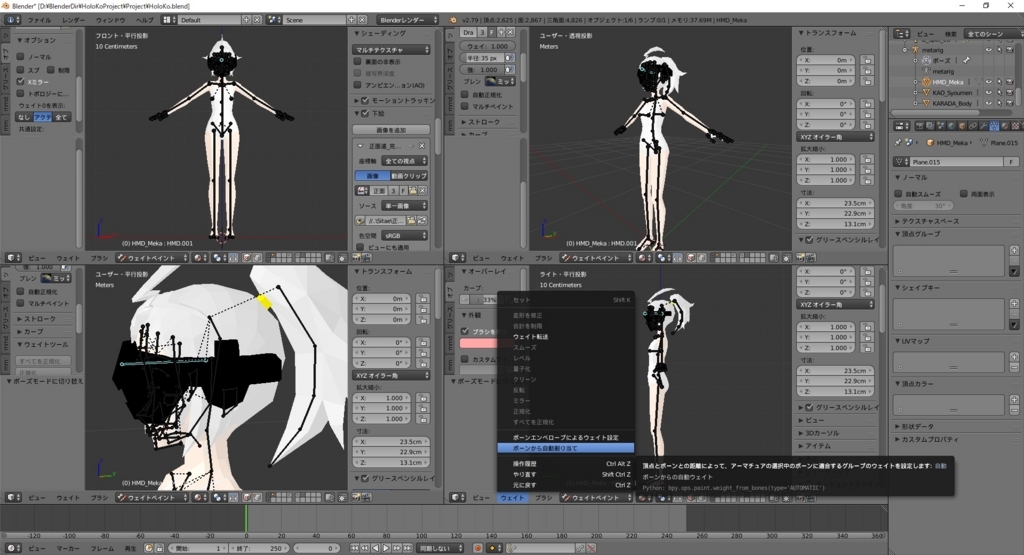1024x555 pixels.
Task: Open the modifiers wrench tab in Properties
Action: click(984, 126)
